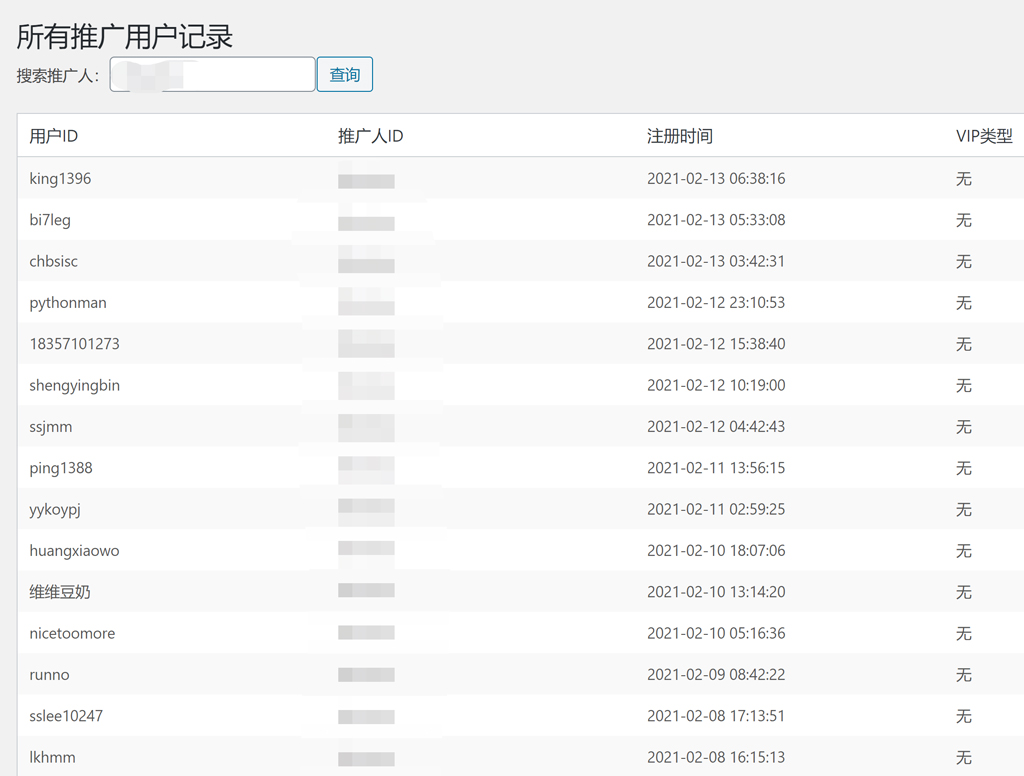This screenshot has width=1024, height=776.
Task: Select user ID huangxiaowo
Action: [74, 551]
